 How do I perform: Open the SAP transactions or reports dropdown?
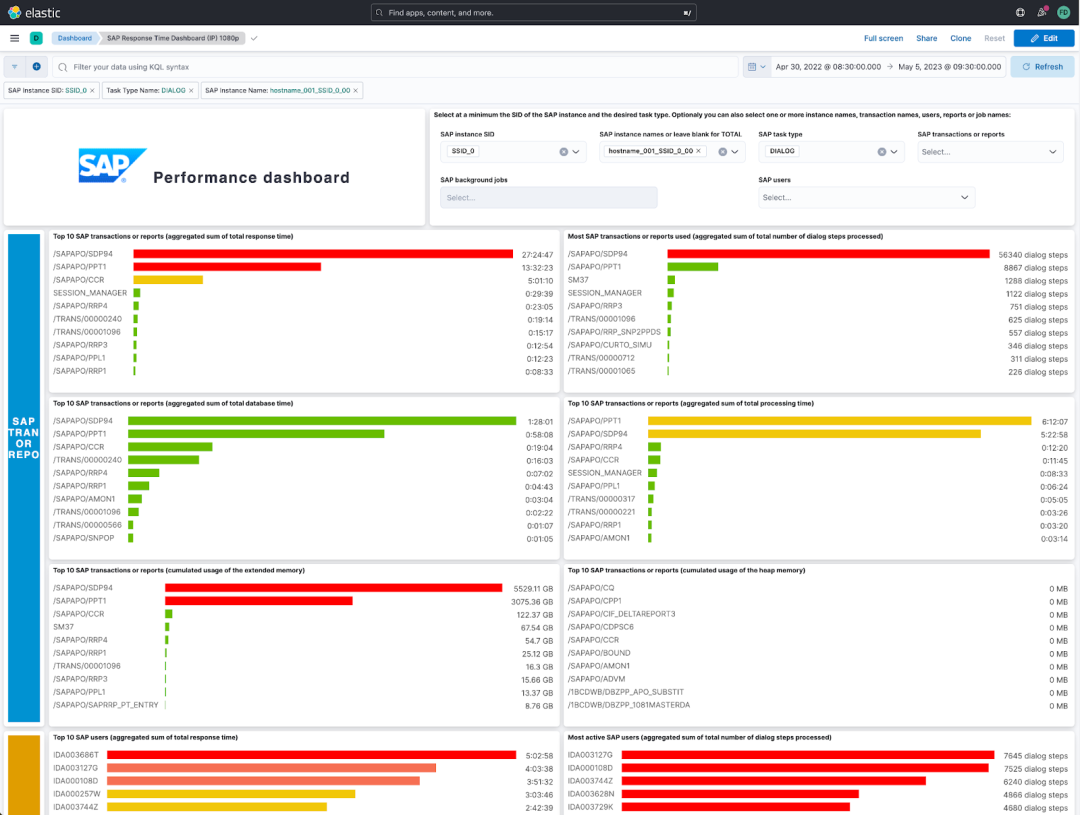tap(990, 152)
